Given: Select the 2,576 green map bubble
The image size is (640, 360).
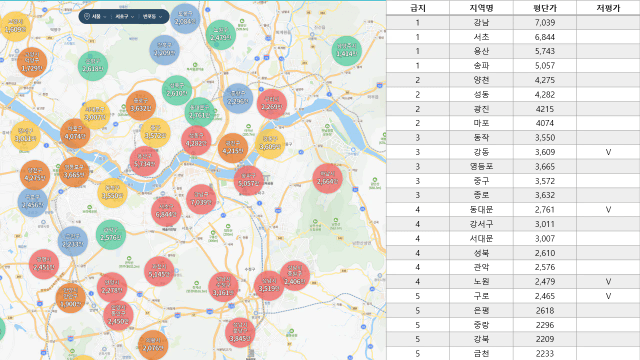Looking at the screenshot, I should 111,234.
